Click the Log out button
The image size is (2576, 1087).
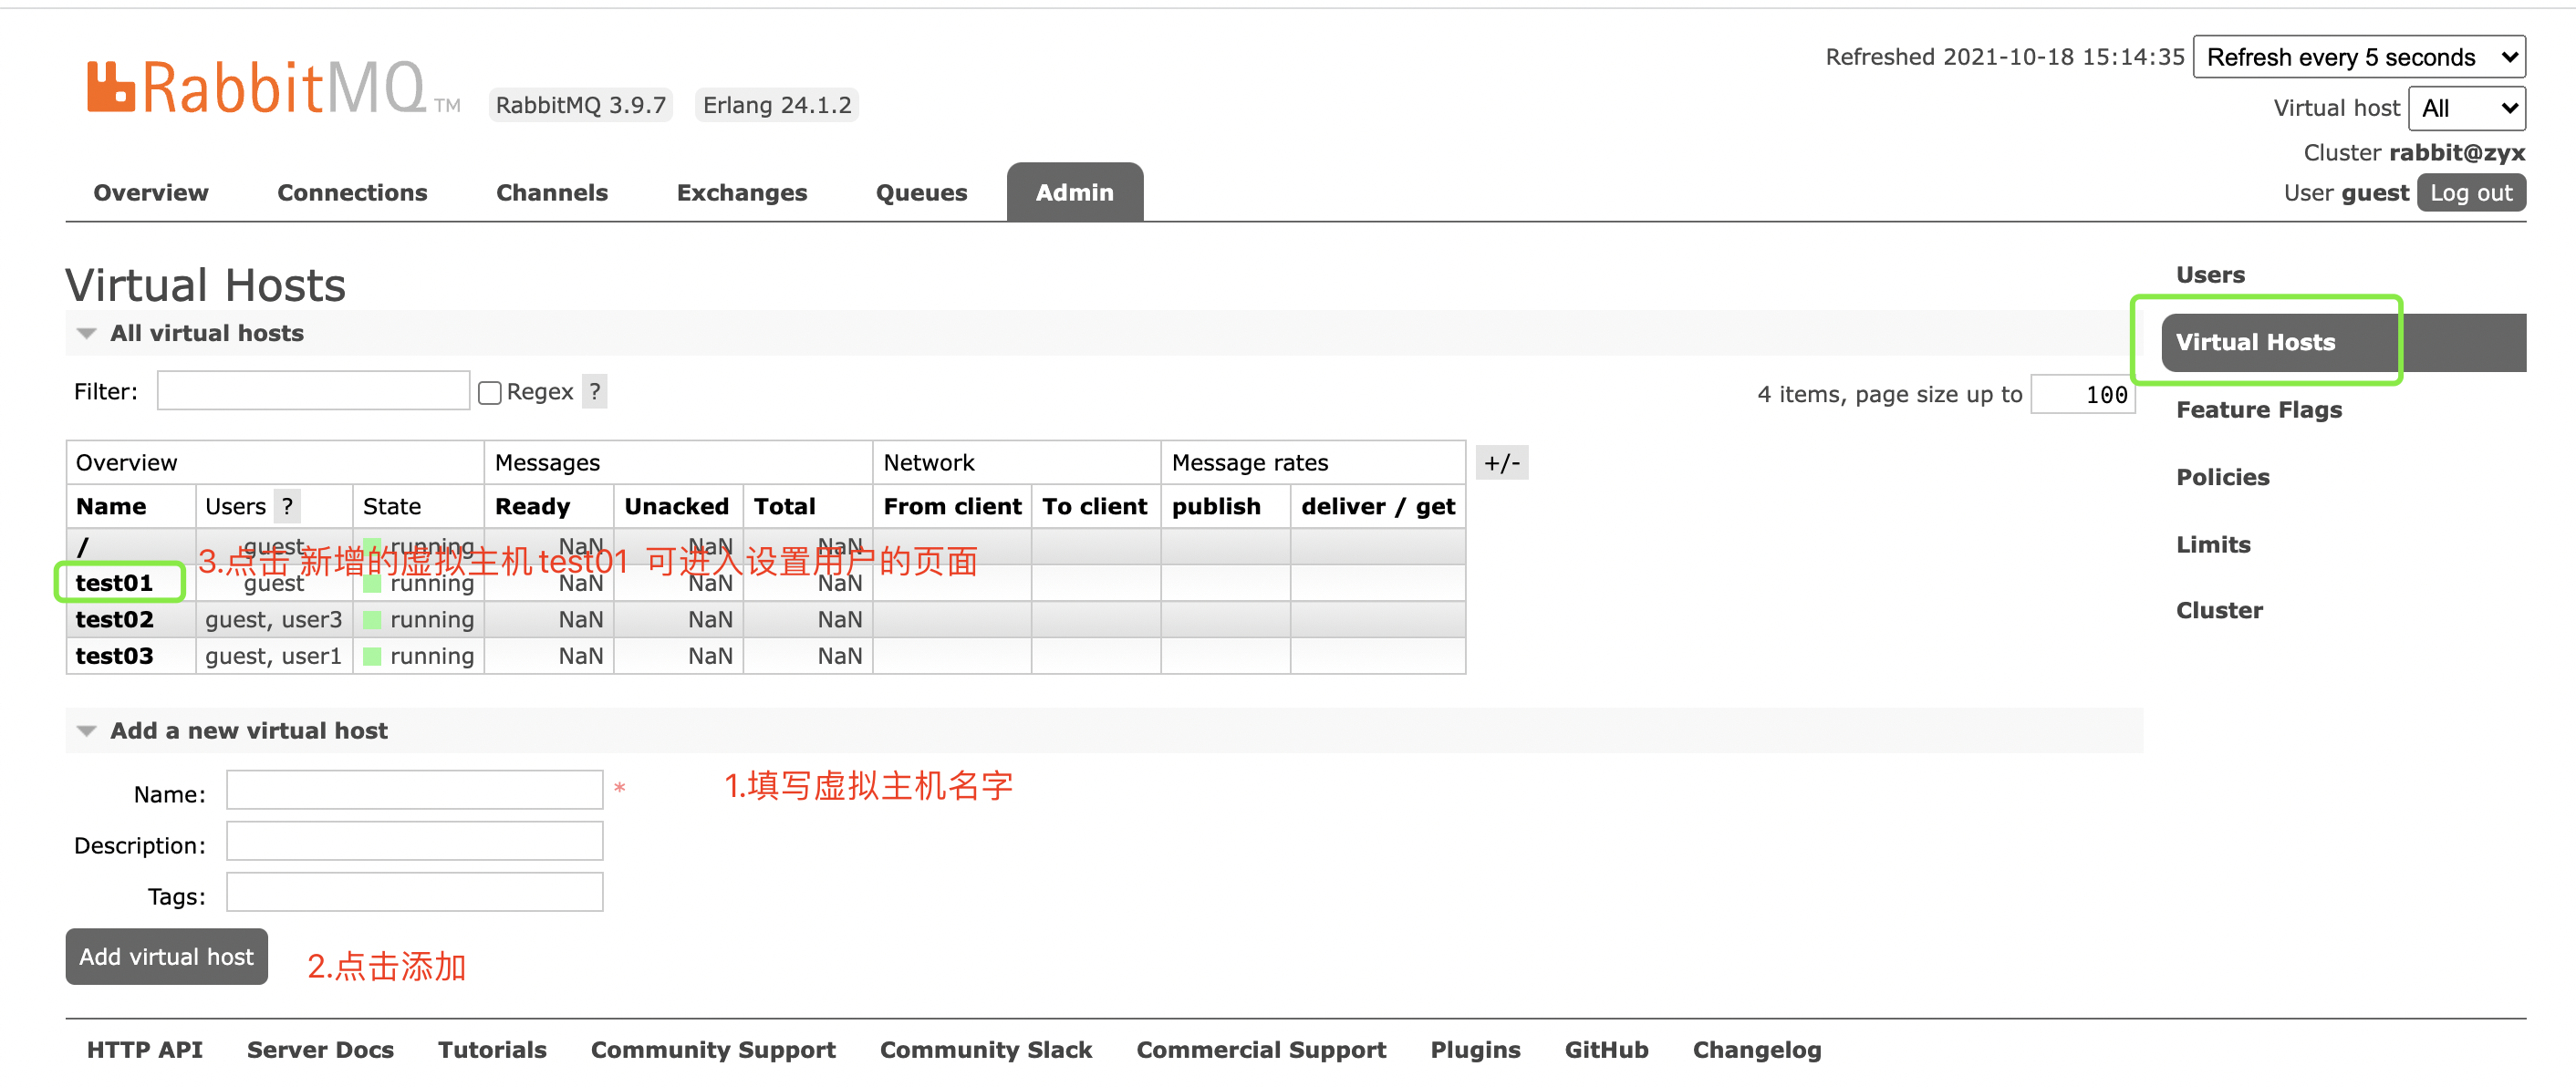pyautogui.click(x=2470, y=193)
